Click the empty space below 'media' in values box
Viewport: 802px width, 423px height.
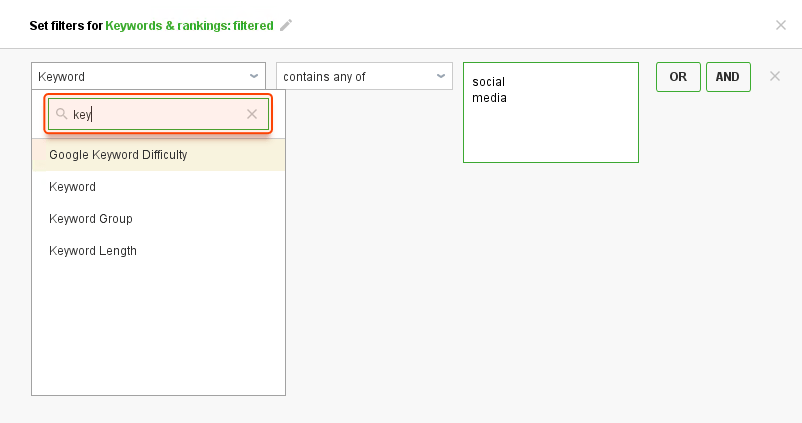(551, 133)
